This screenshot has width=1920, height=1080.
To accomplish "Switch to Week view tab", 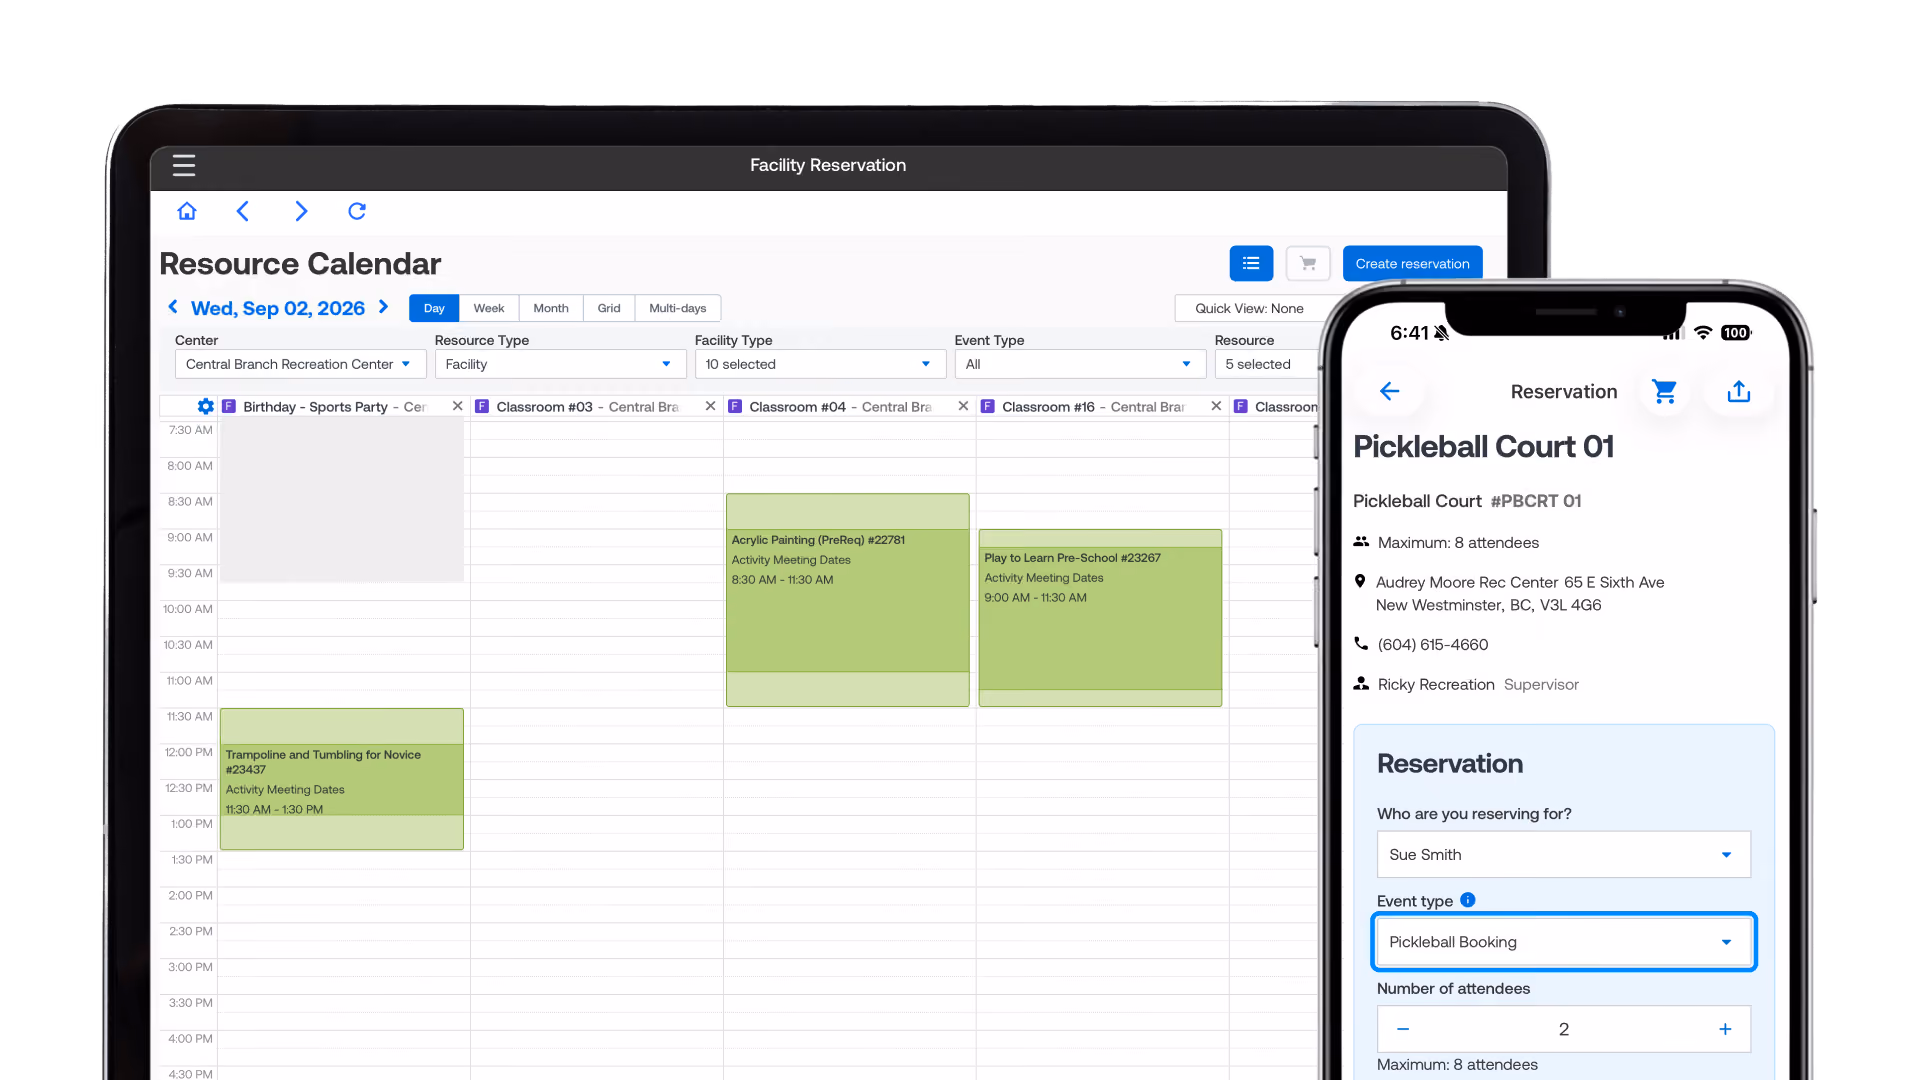I will pyautogui.click(x=489, y=308).
